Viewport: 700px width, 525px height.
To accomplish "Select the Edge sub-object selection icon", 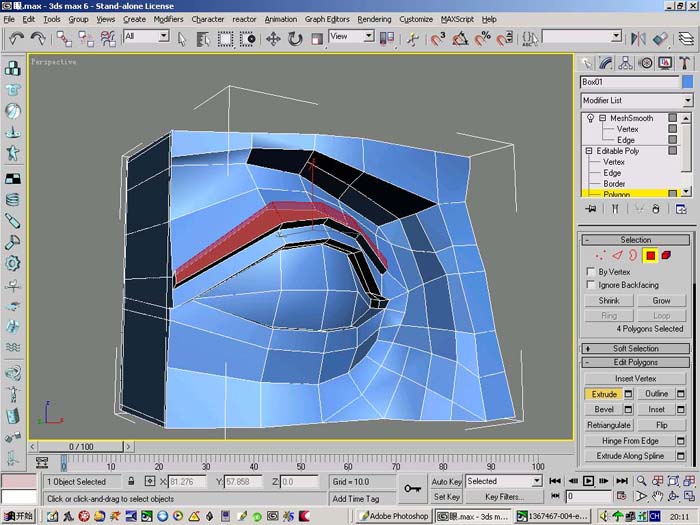I will click(x=617, y=255).
